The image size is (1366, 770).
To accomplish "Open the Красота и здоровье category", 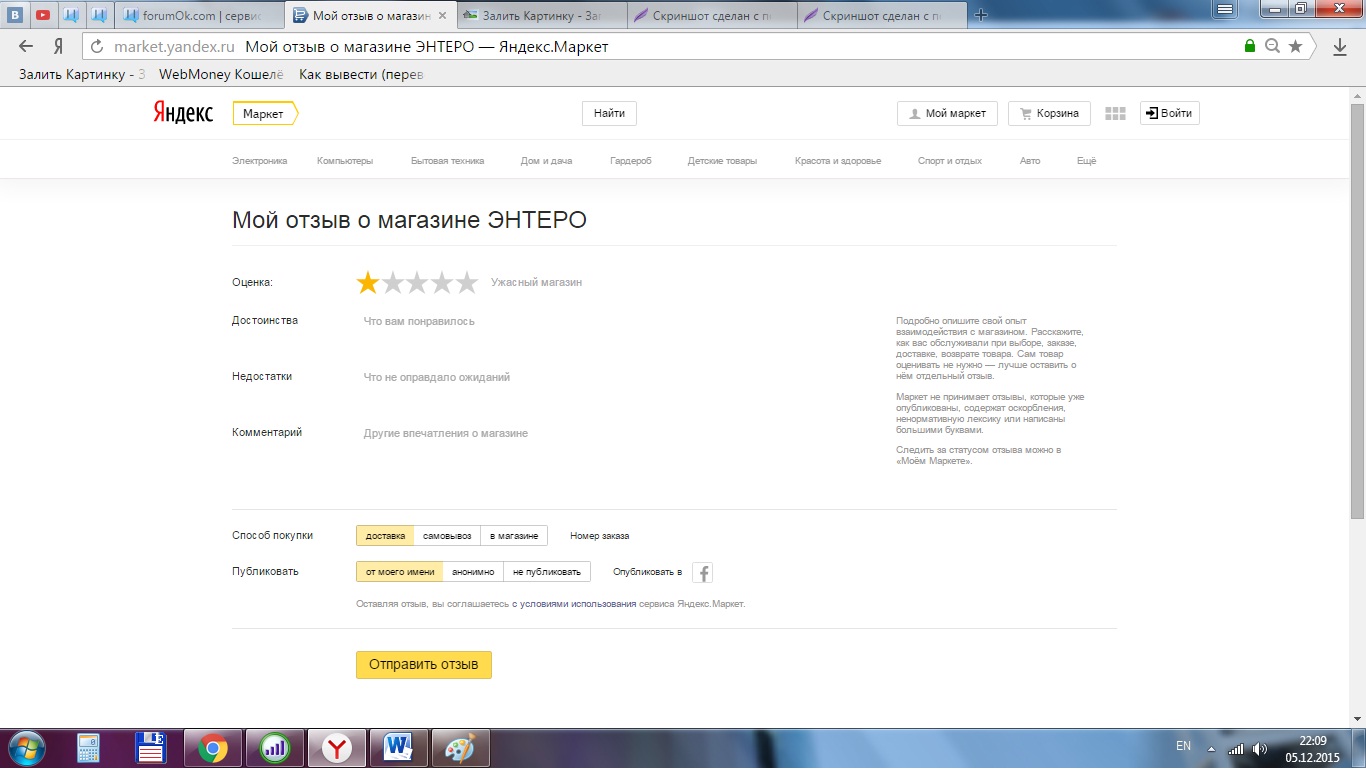I will pos(838,161).
